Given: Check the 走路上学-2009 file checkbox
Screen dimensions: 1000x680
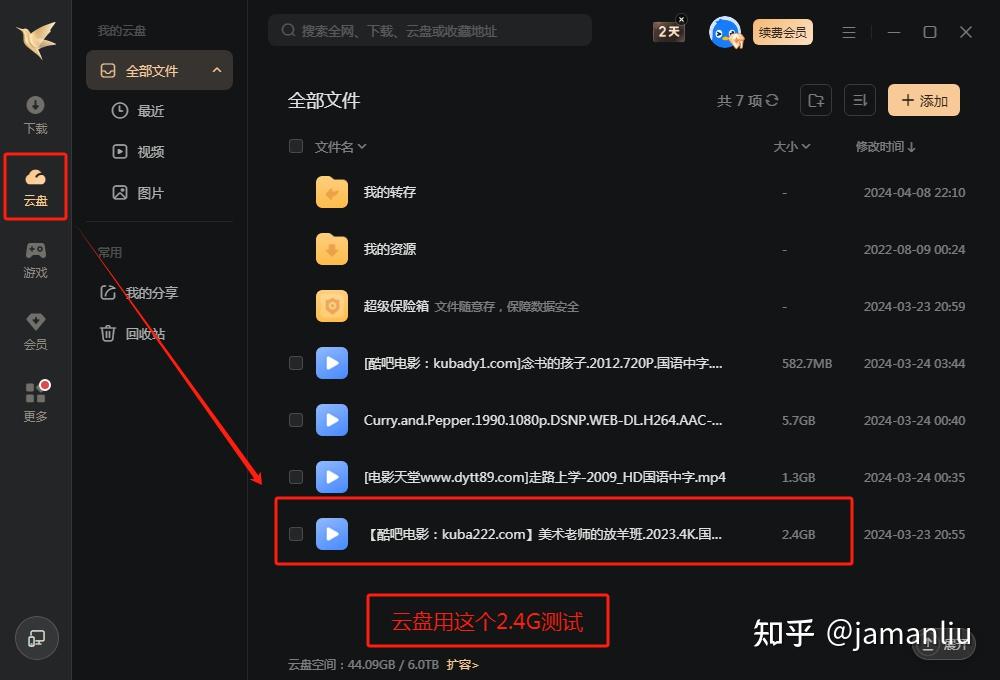Looking at the screenshot, I should click(x=296, y=477).
